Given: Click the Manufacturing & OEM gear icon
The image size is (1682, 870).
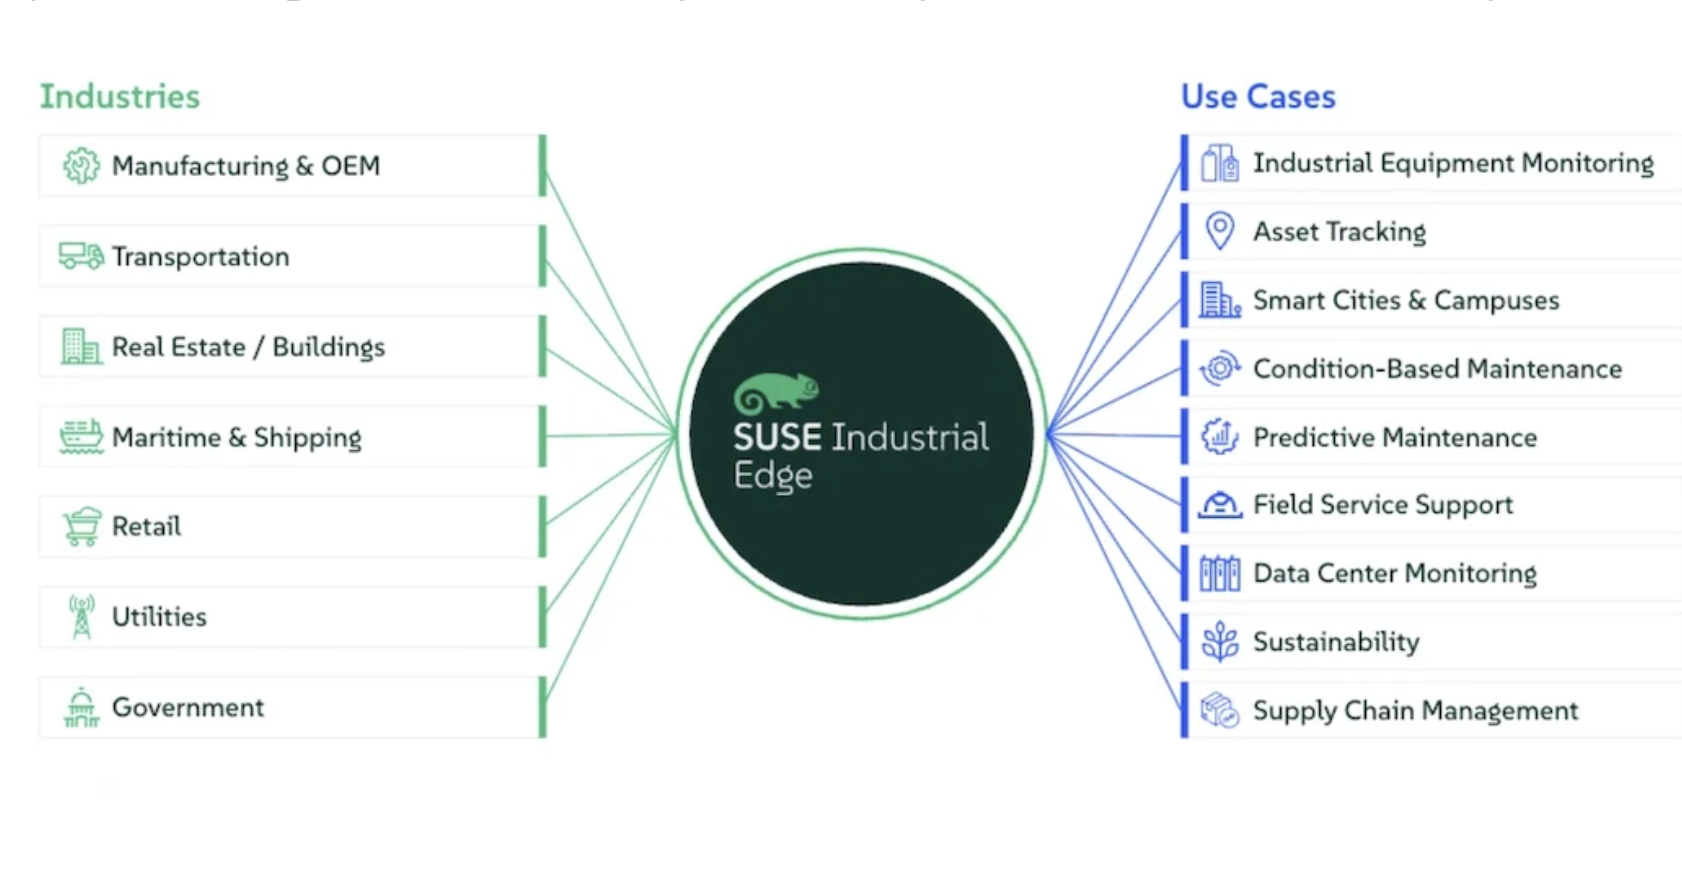Looking at the screenshot, I should click(x=81, y=166).
